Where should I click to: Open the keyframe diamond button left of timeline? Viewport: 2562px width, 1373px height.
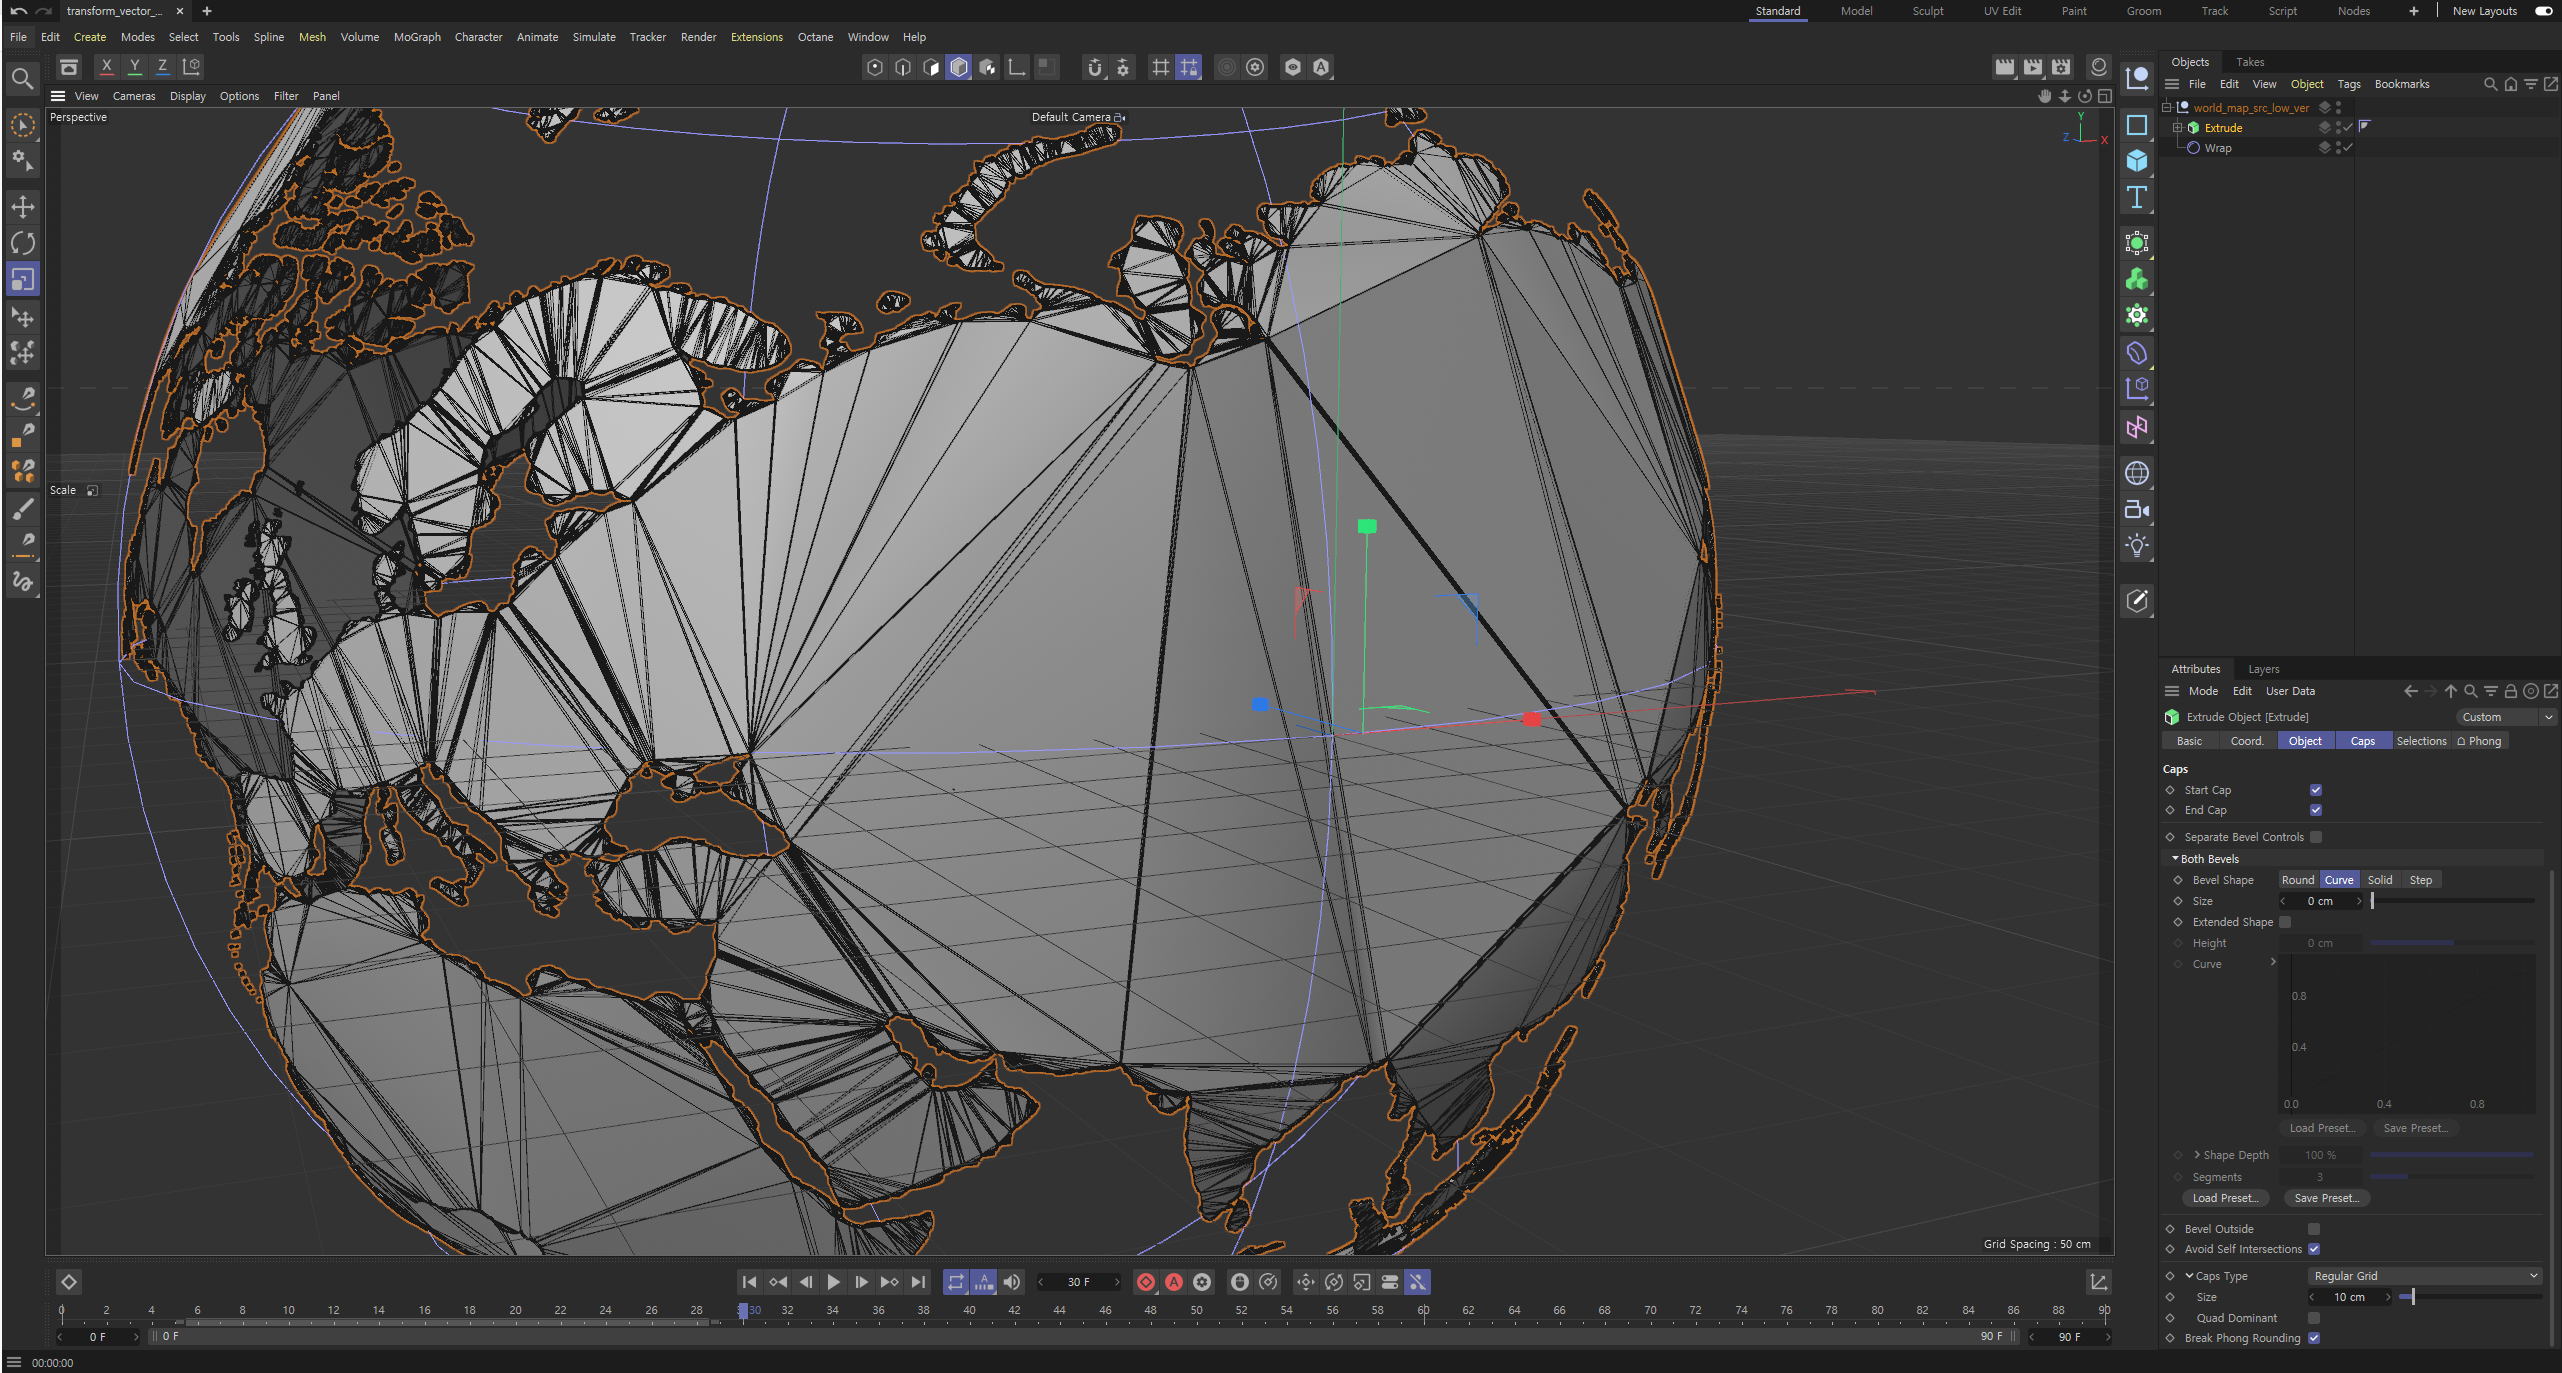[68, 1282]
